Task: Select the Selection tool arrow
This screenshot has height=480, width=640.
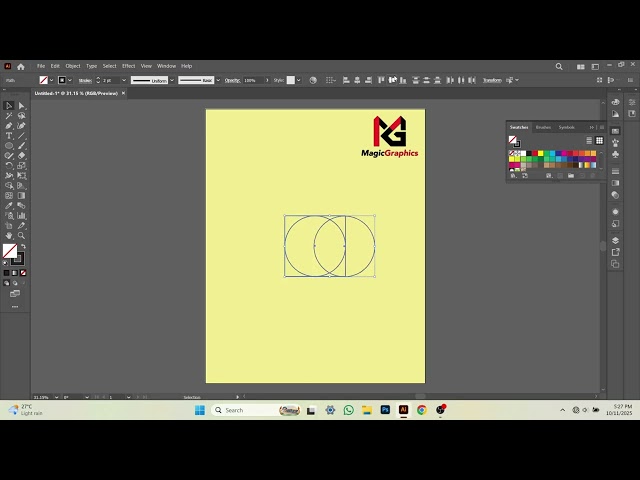Action: pos(9,106)
